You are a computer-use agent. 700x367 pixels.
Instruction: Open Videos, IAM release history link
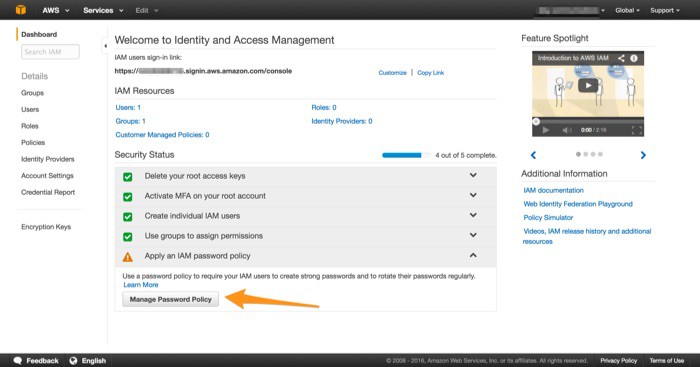click(587, 236)
